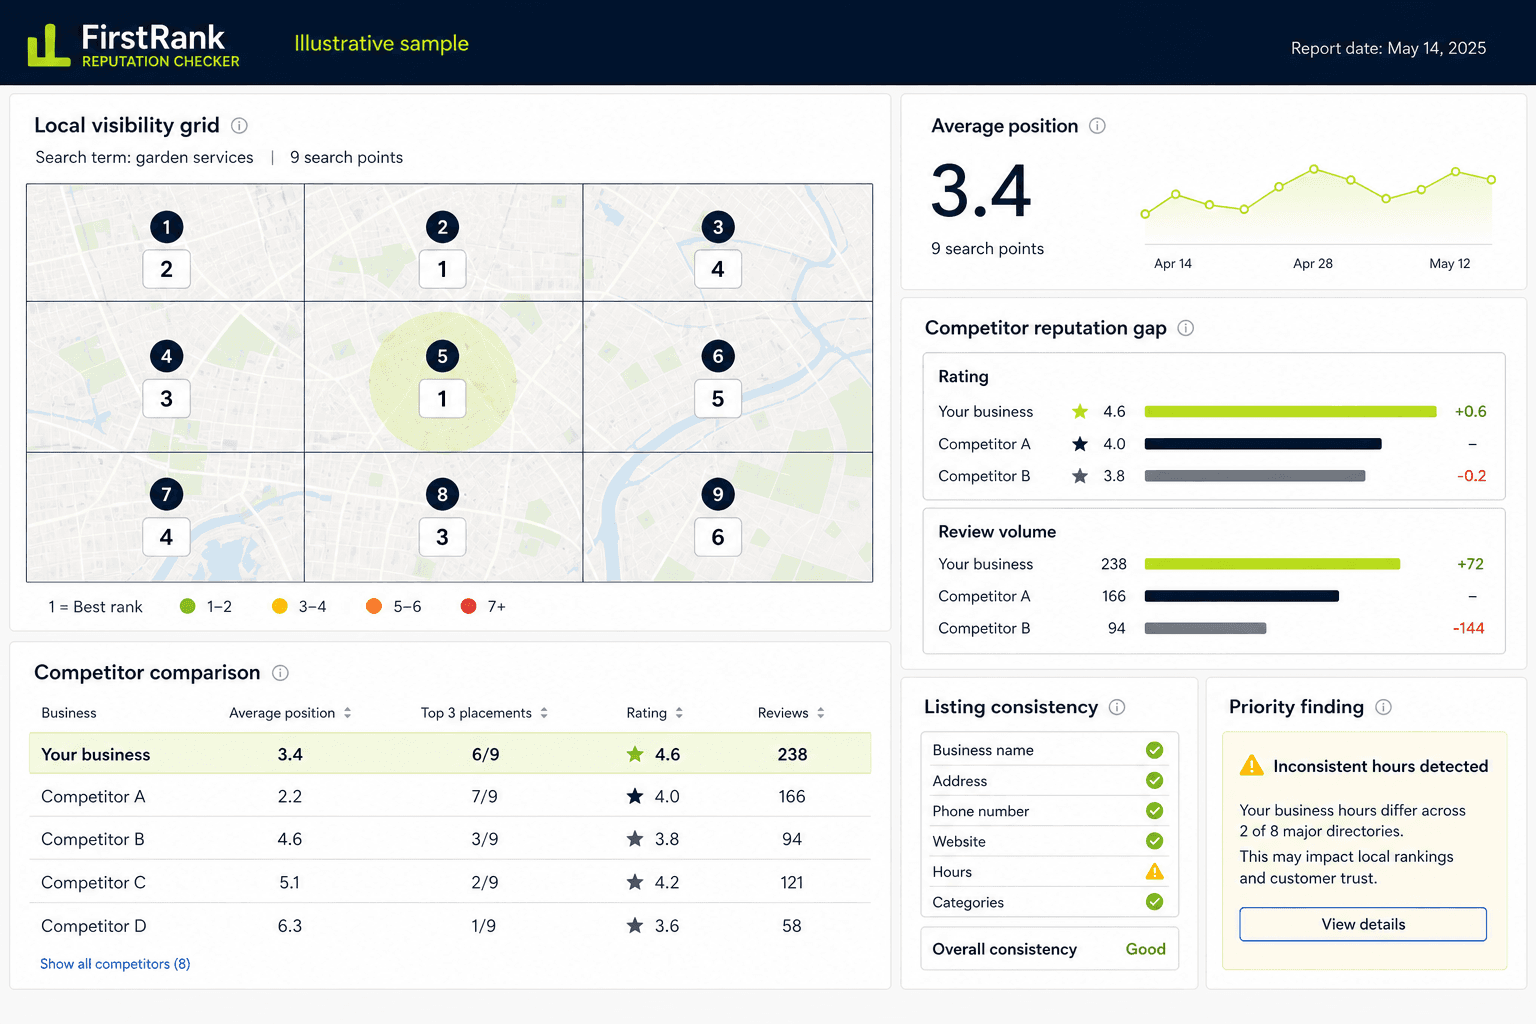This screenshot has height=1024, width=1536.
Task: Click the Hours warning icon in Listing consistency
Action: coord(1154,871)
